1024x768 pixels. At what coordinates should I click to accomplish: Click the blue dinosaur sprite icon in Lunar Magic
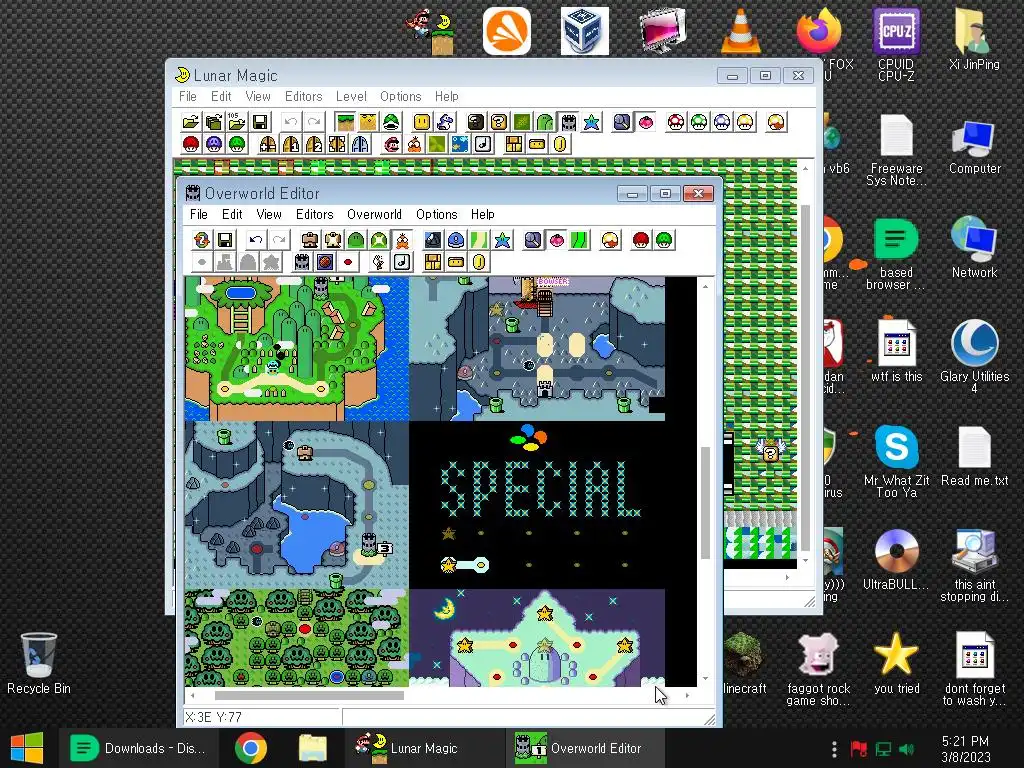pyautogui.click(x=445, y=121)
